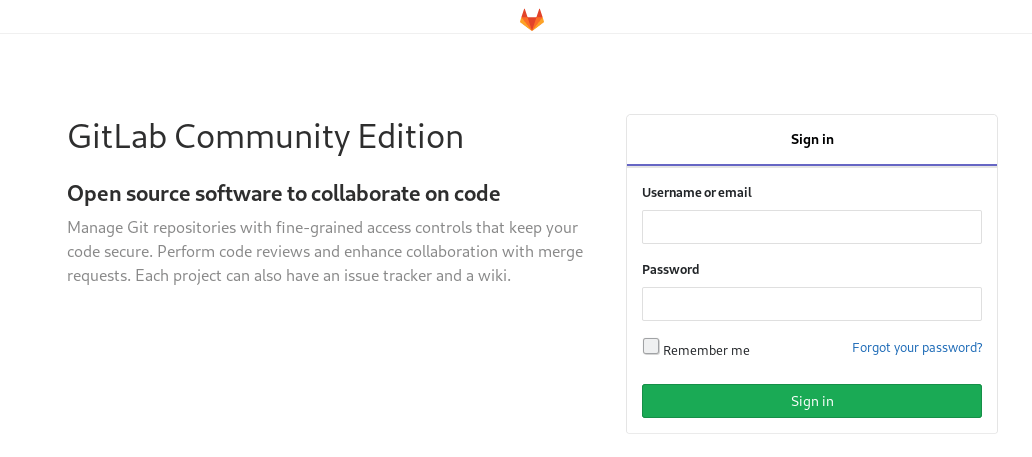Submit the login form with Sign in
Image resolution: width=1032 pixels, height=457 pixels.
click(x=812, y=401)
